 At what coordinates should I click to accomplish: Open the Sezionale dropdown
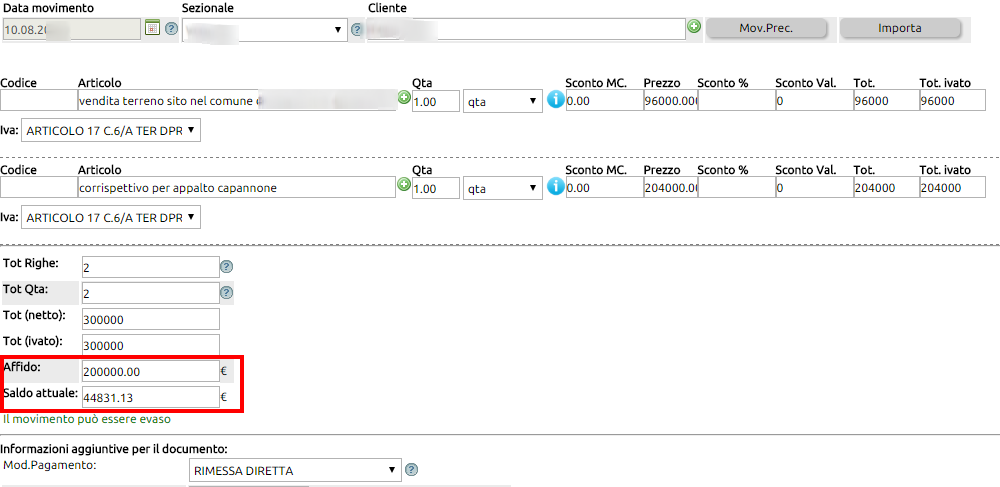tap(265, 30)
